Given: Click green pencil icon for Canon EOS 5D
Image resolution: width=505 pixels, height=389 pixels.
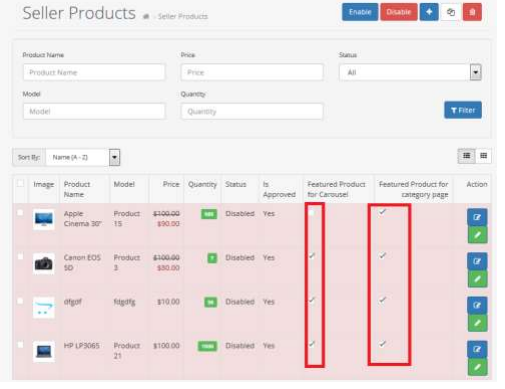Looking at the screenshot, I should [477, 279].
